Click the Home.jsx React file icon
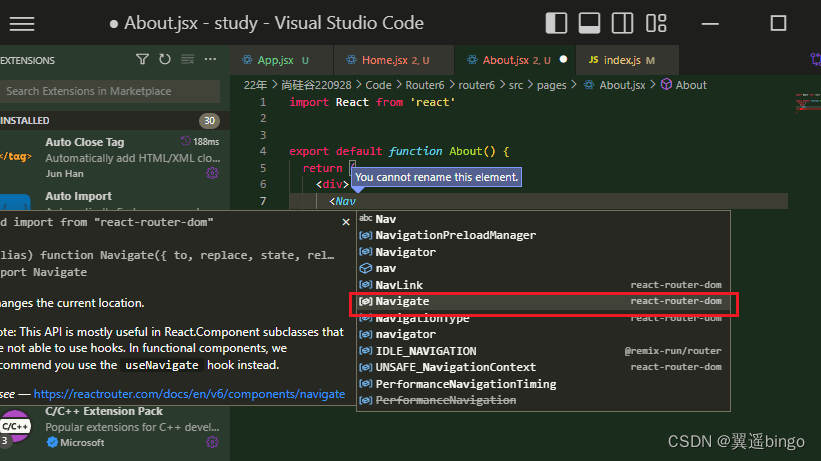This screenshot has width=821, height=461. [x=351, y=60]
